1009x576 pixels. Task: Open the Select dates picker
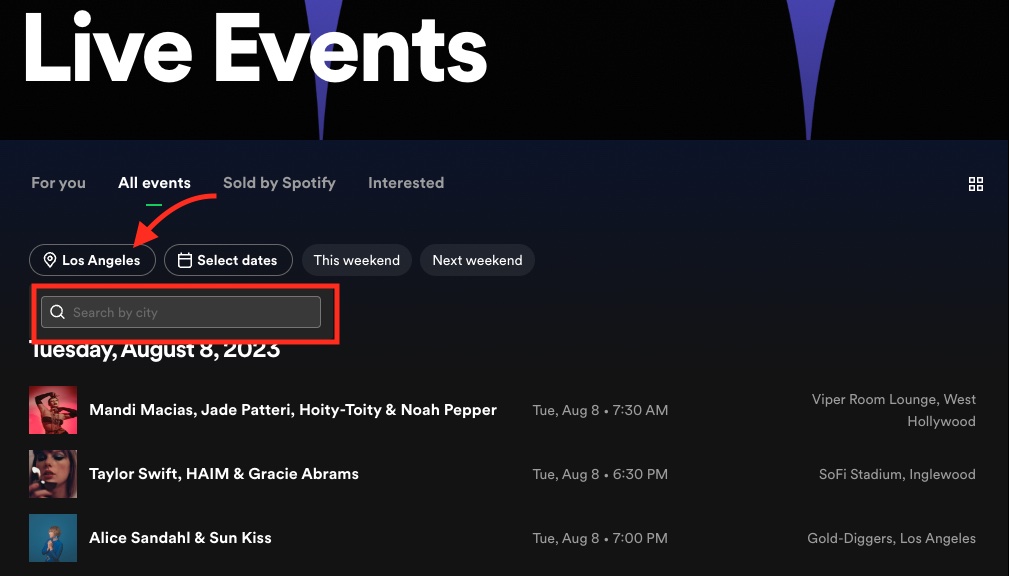point(228,260)
